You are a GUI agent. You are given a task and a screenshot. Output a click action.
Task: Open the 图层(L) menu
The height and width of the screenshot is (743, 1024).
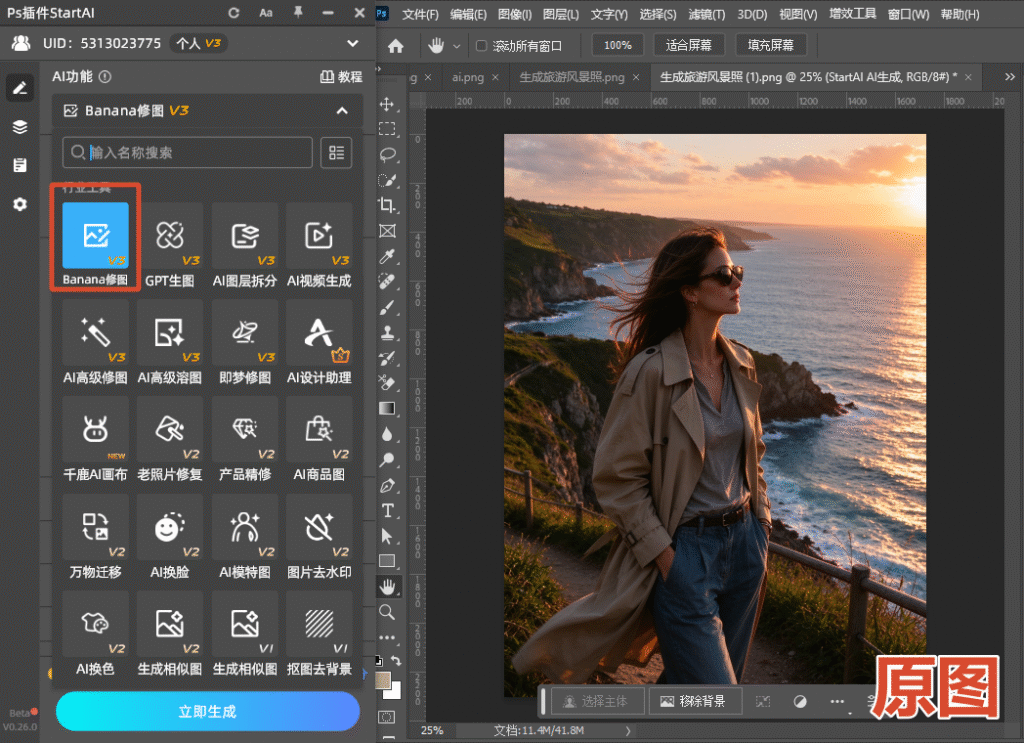click(x=561, y=14)
